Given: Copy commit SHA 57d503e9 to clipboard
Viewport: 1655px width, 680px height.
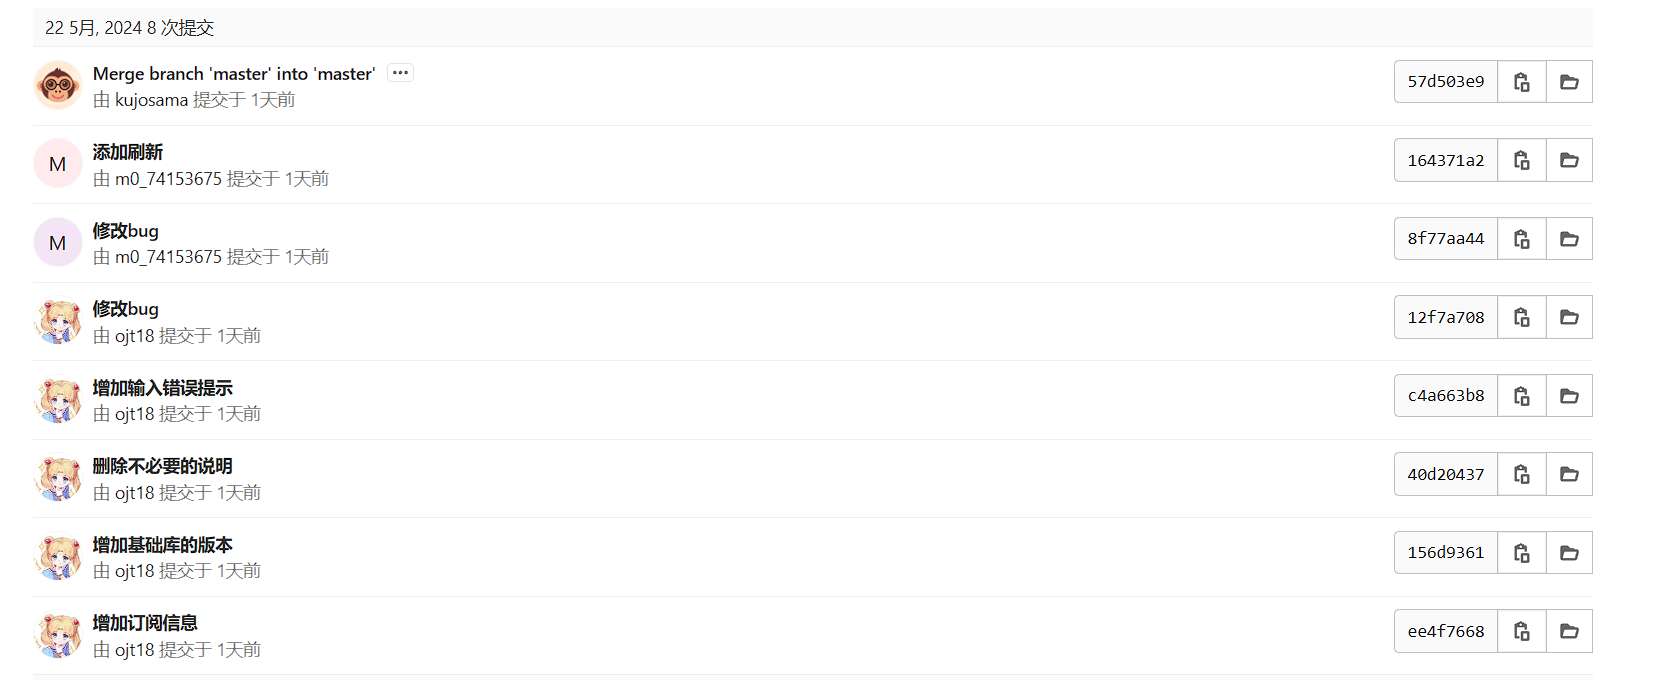Looking at the screenshot, I should [x=1522, y=82].
